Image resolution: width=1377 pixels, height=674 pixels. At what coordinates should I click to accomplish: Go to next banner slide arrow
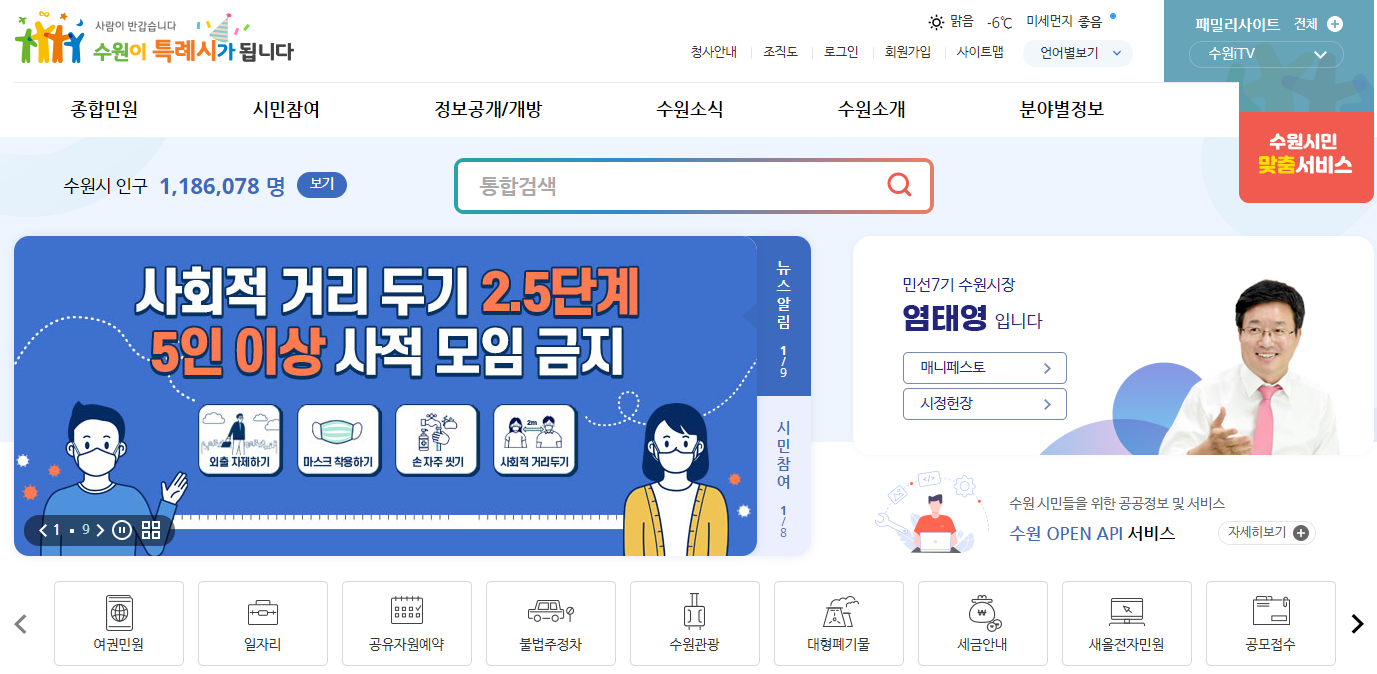click(100, 530)
